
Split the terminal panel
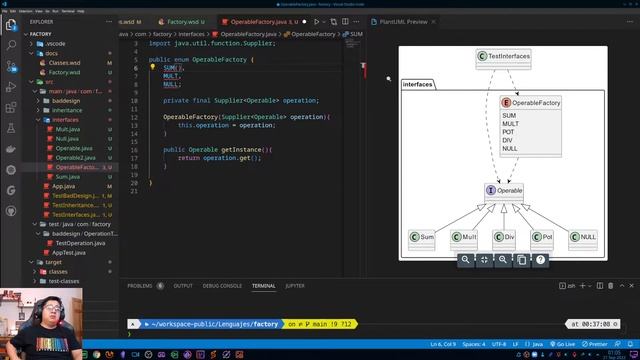(x=600, y=286)
